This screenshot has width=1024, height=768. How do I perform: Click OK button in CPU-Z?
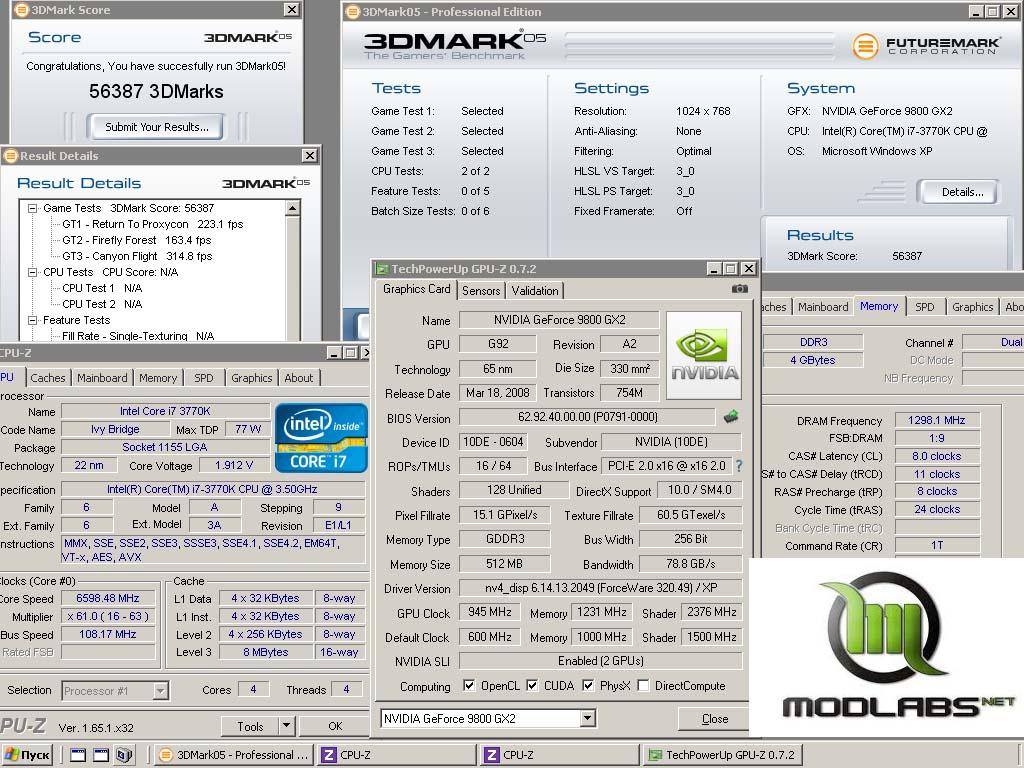click(335, 726)
